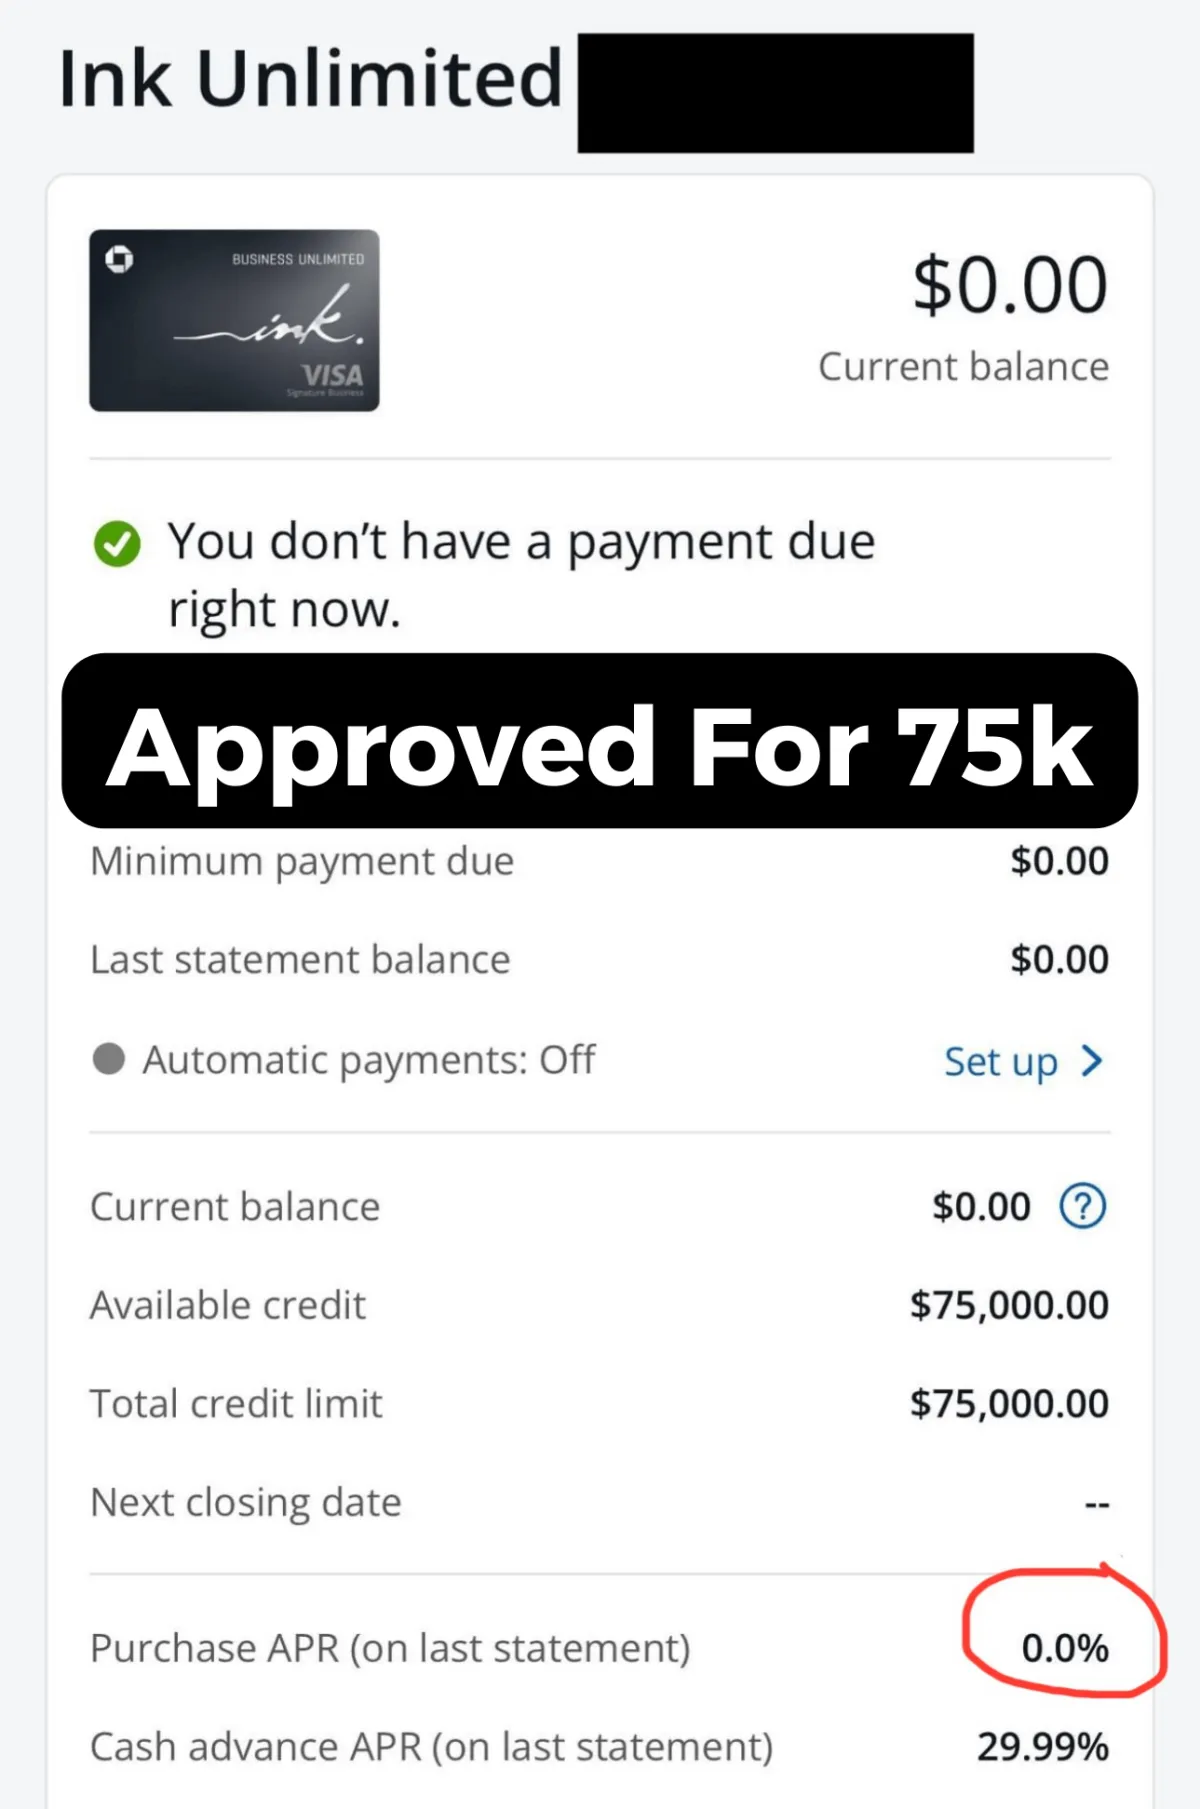The height and width of the screenshot is (1809, 1200).
Task: Click the Set up link for automatic payments
Action: click(1001, 1061)
